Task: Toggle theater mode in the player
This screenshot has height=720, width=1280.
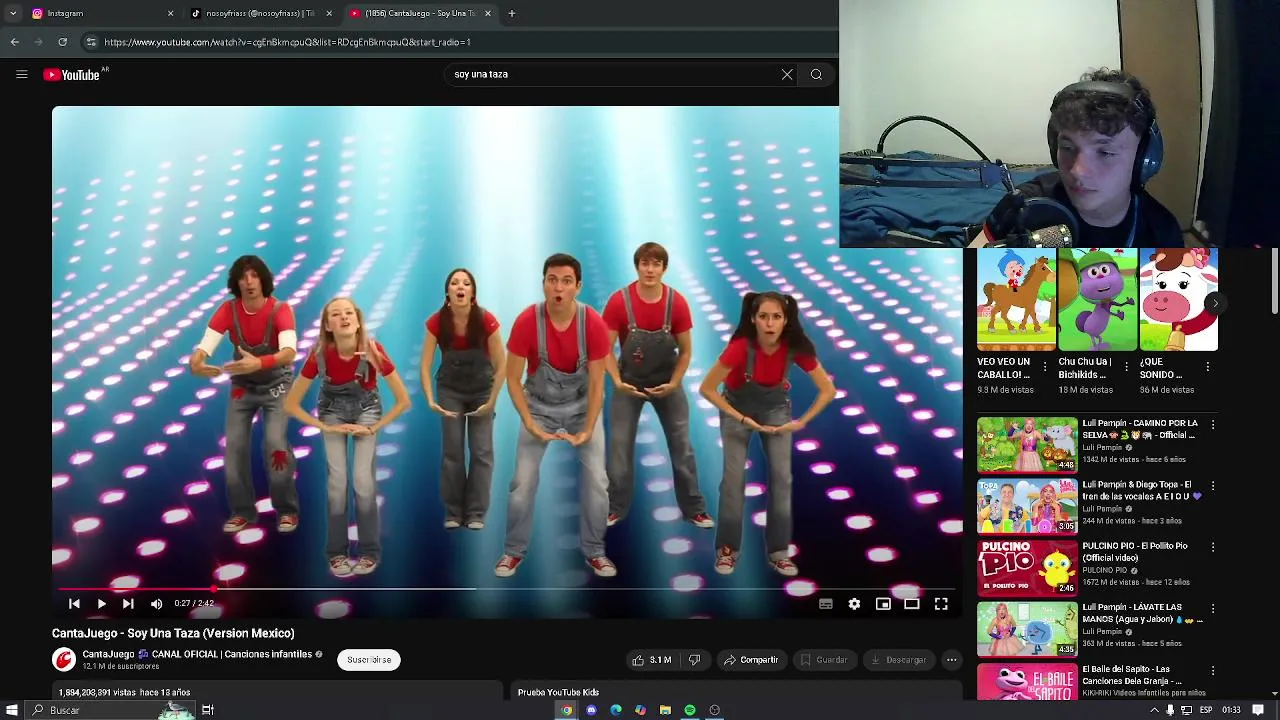Action: click(x=912, y=604)
